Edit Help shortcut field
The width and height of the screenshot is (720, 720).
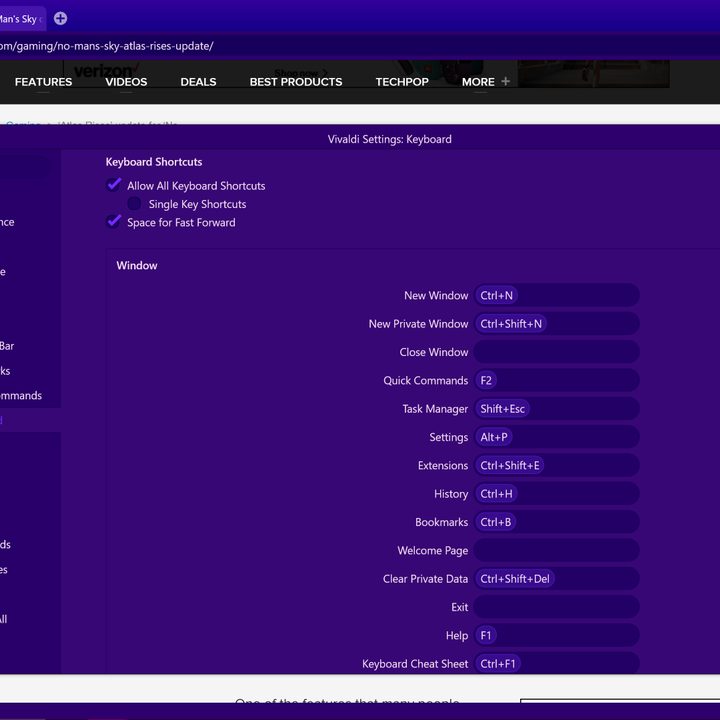[557, 636]
